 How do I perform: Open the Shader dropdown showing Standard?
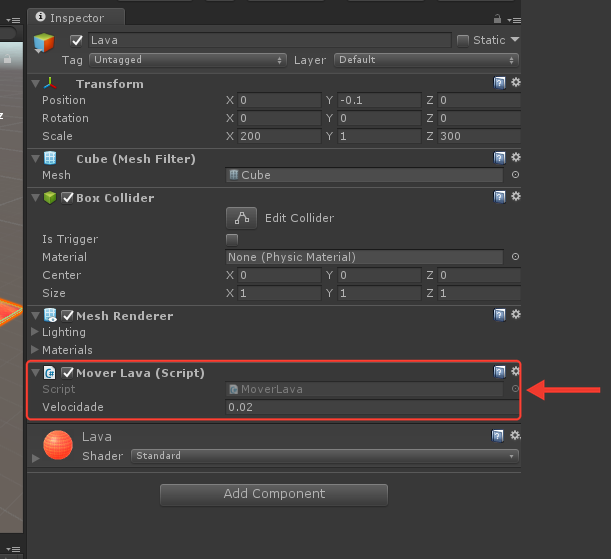325,456
